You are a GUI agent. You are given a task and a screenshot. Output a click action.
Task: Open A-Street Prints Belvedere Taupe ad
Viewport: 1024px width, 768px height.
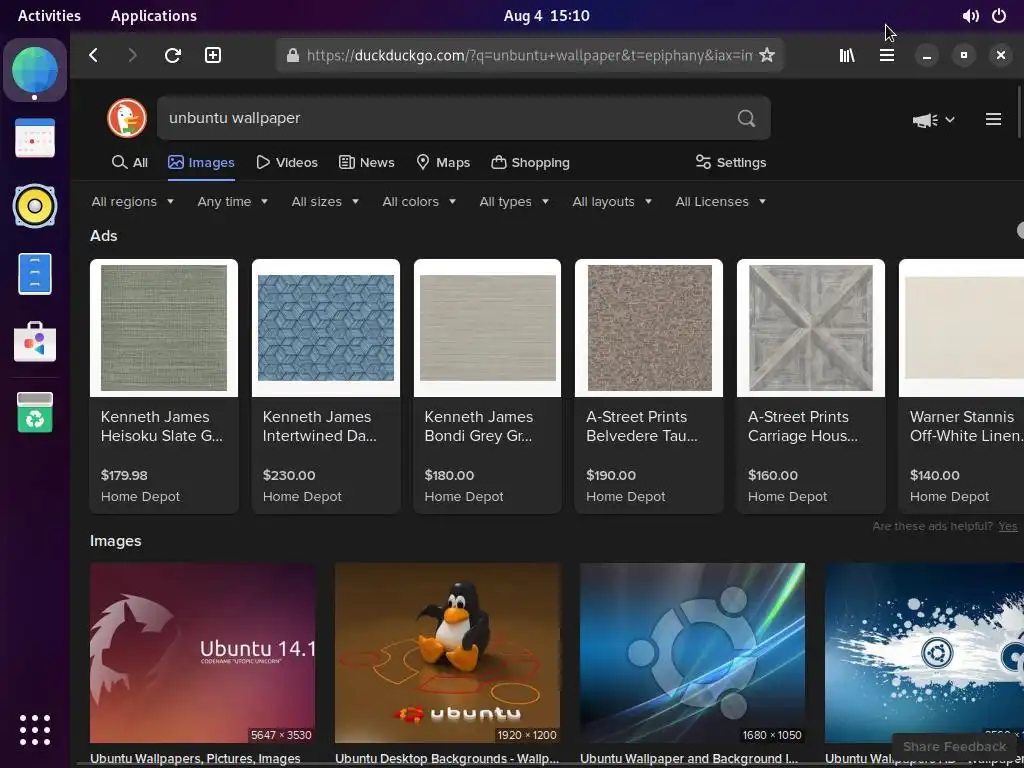pos(649,386)
